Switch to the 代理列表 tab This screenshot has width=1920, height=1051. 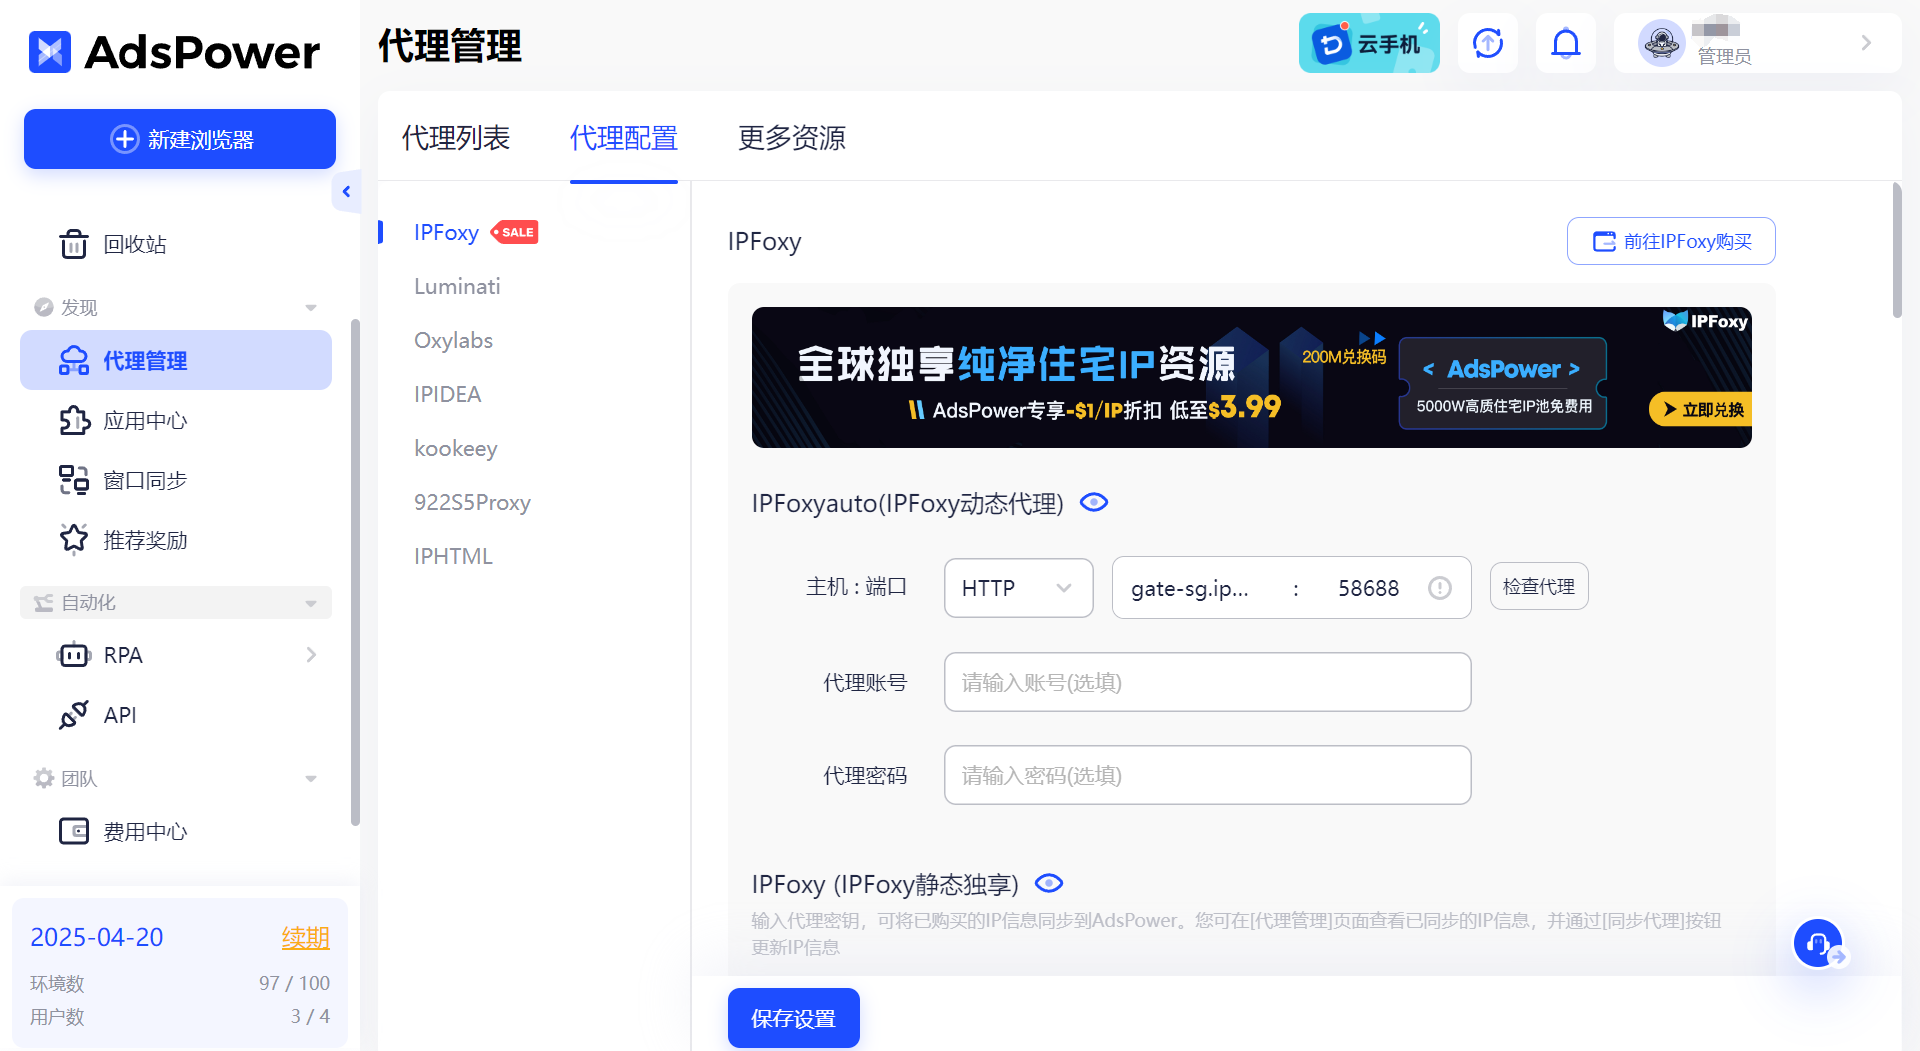point(456,138)
